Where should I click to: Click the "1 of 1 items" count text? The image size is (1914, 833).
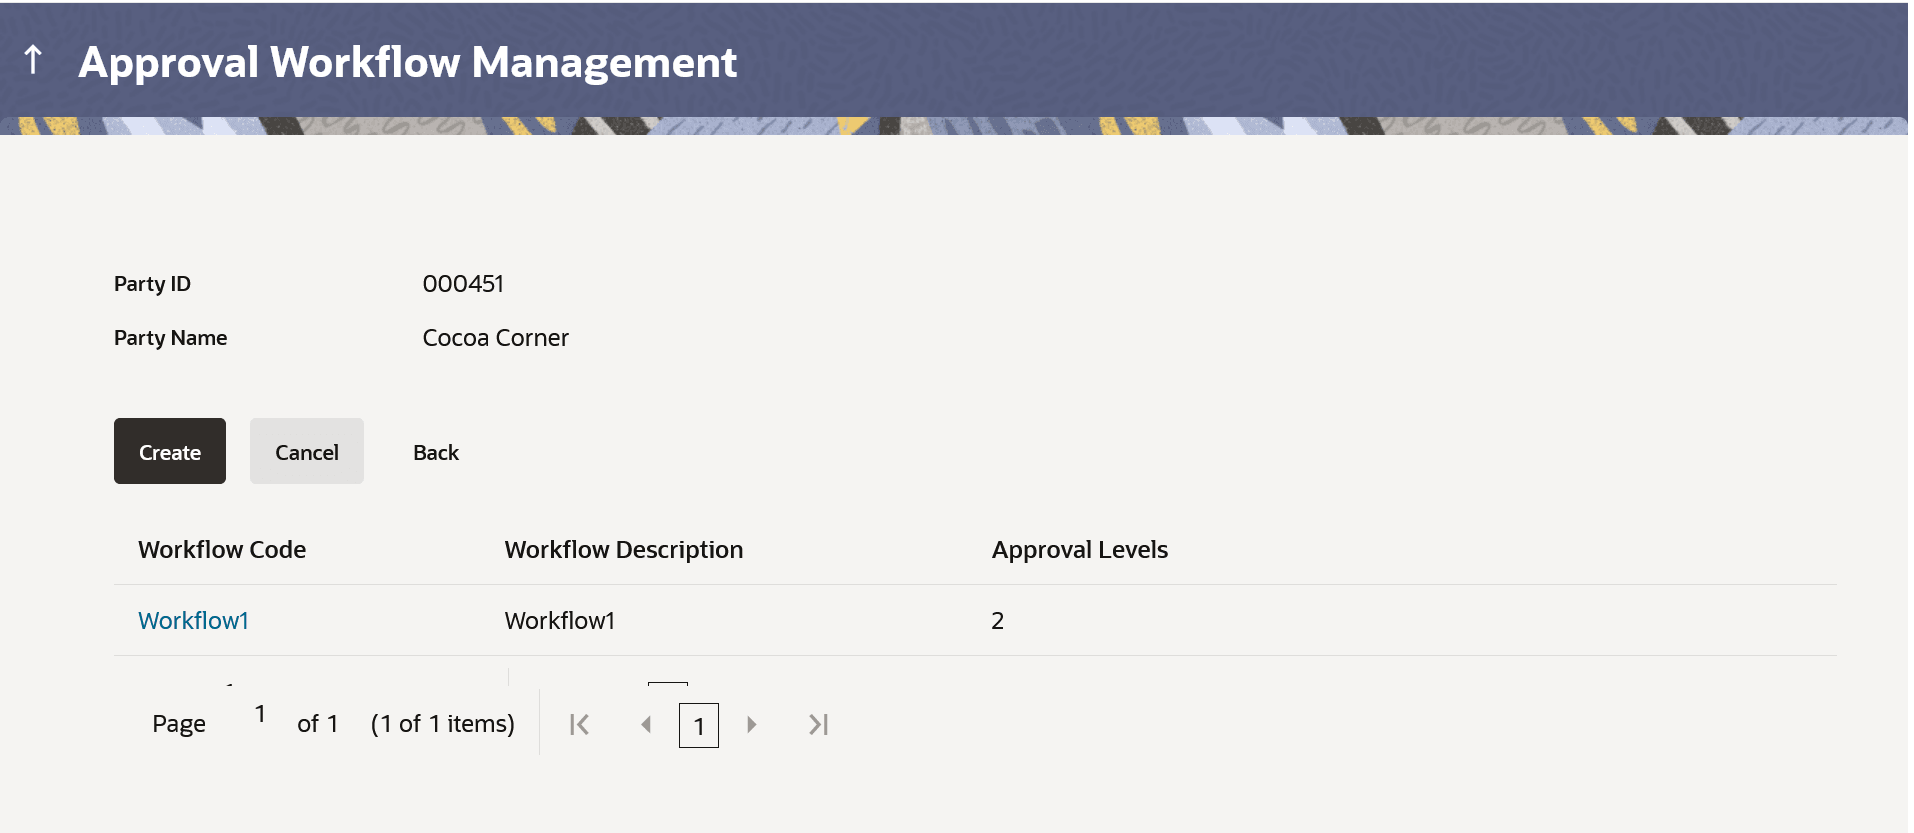coord(442,724)
